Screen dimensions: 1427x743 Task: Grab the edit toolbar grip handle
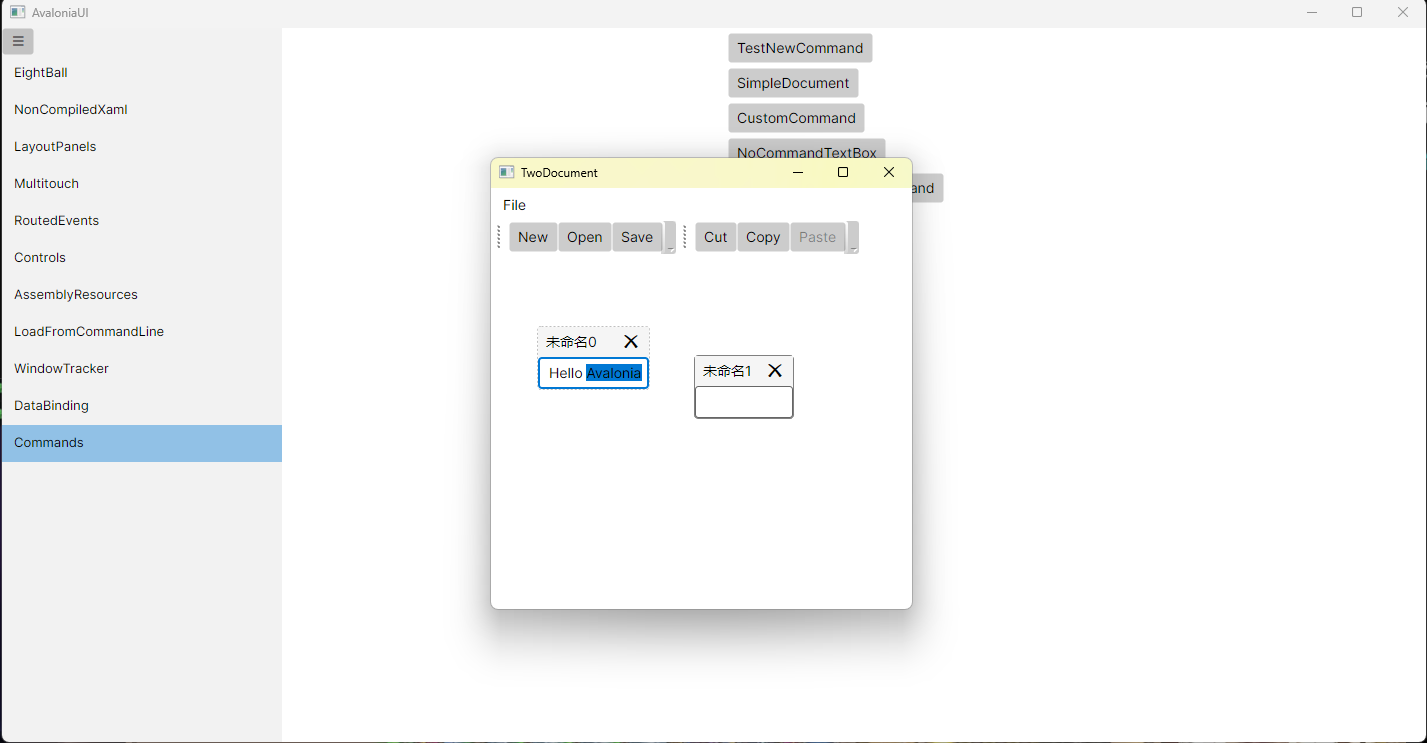685,237
